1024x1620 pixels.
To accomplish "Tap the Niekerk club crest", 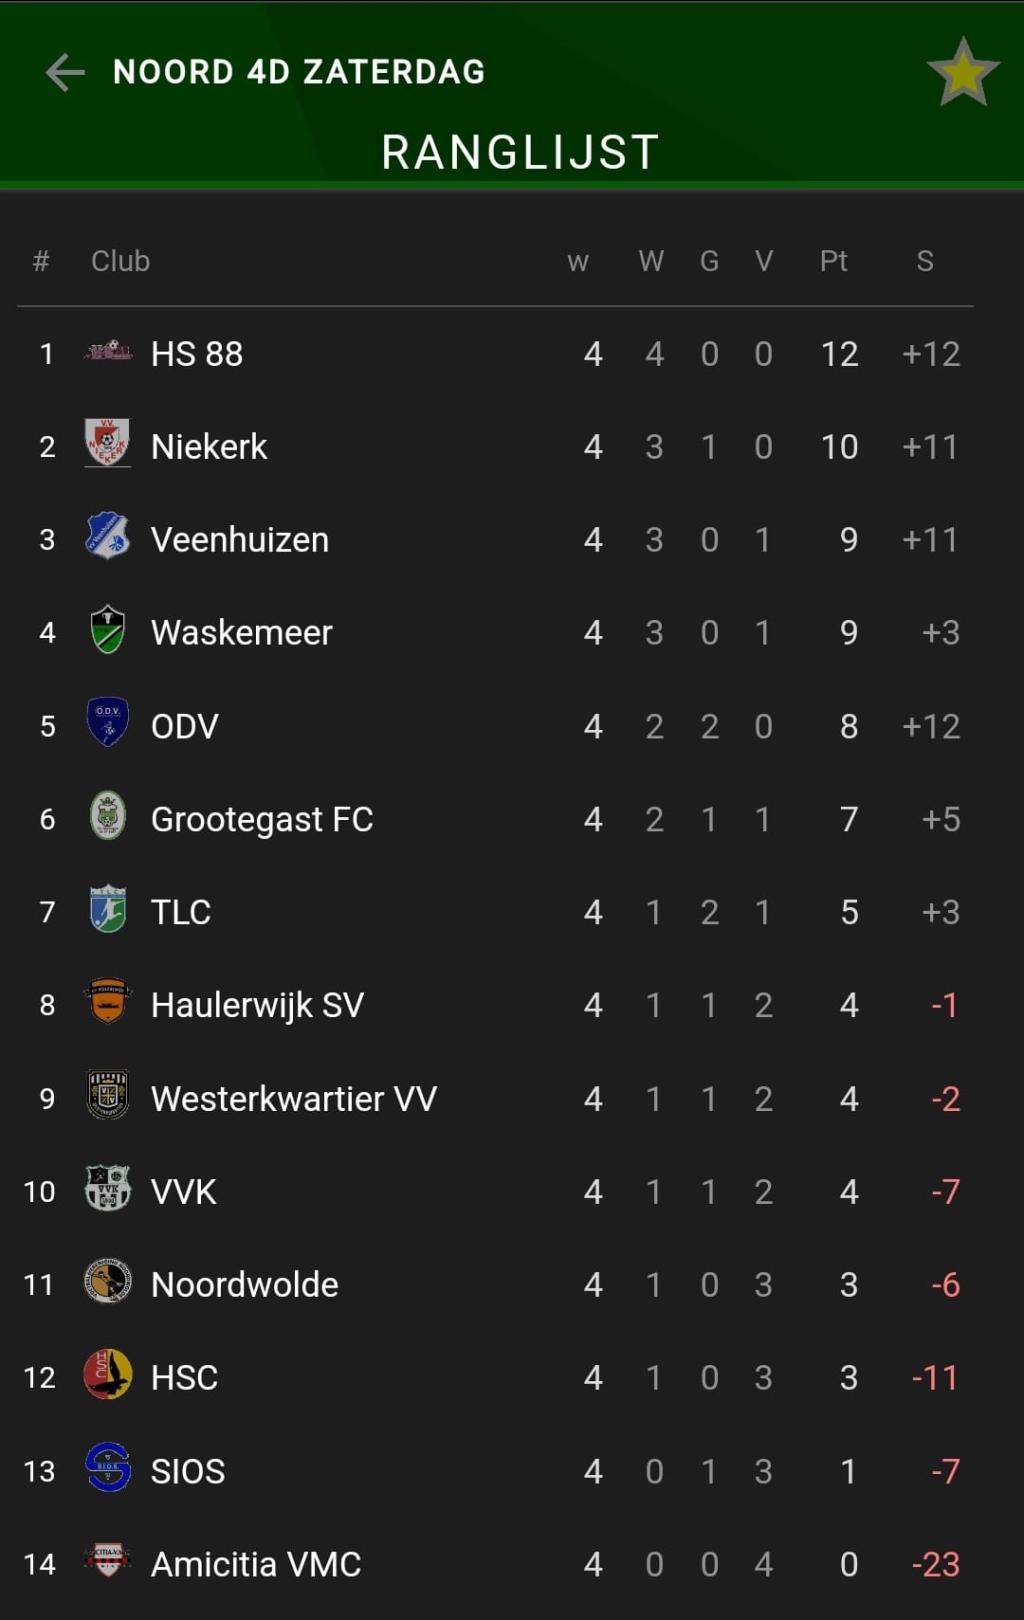I will 108,443.
